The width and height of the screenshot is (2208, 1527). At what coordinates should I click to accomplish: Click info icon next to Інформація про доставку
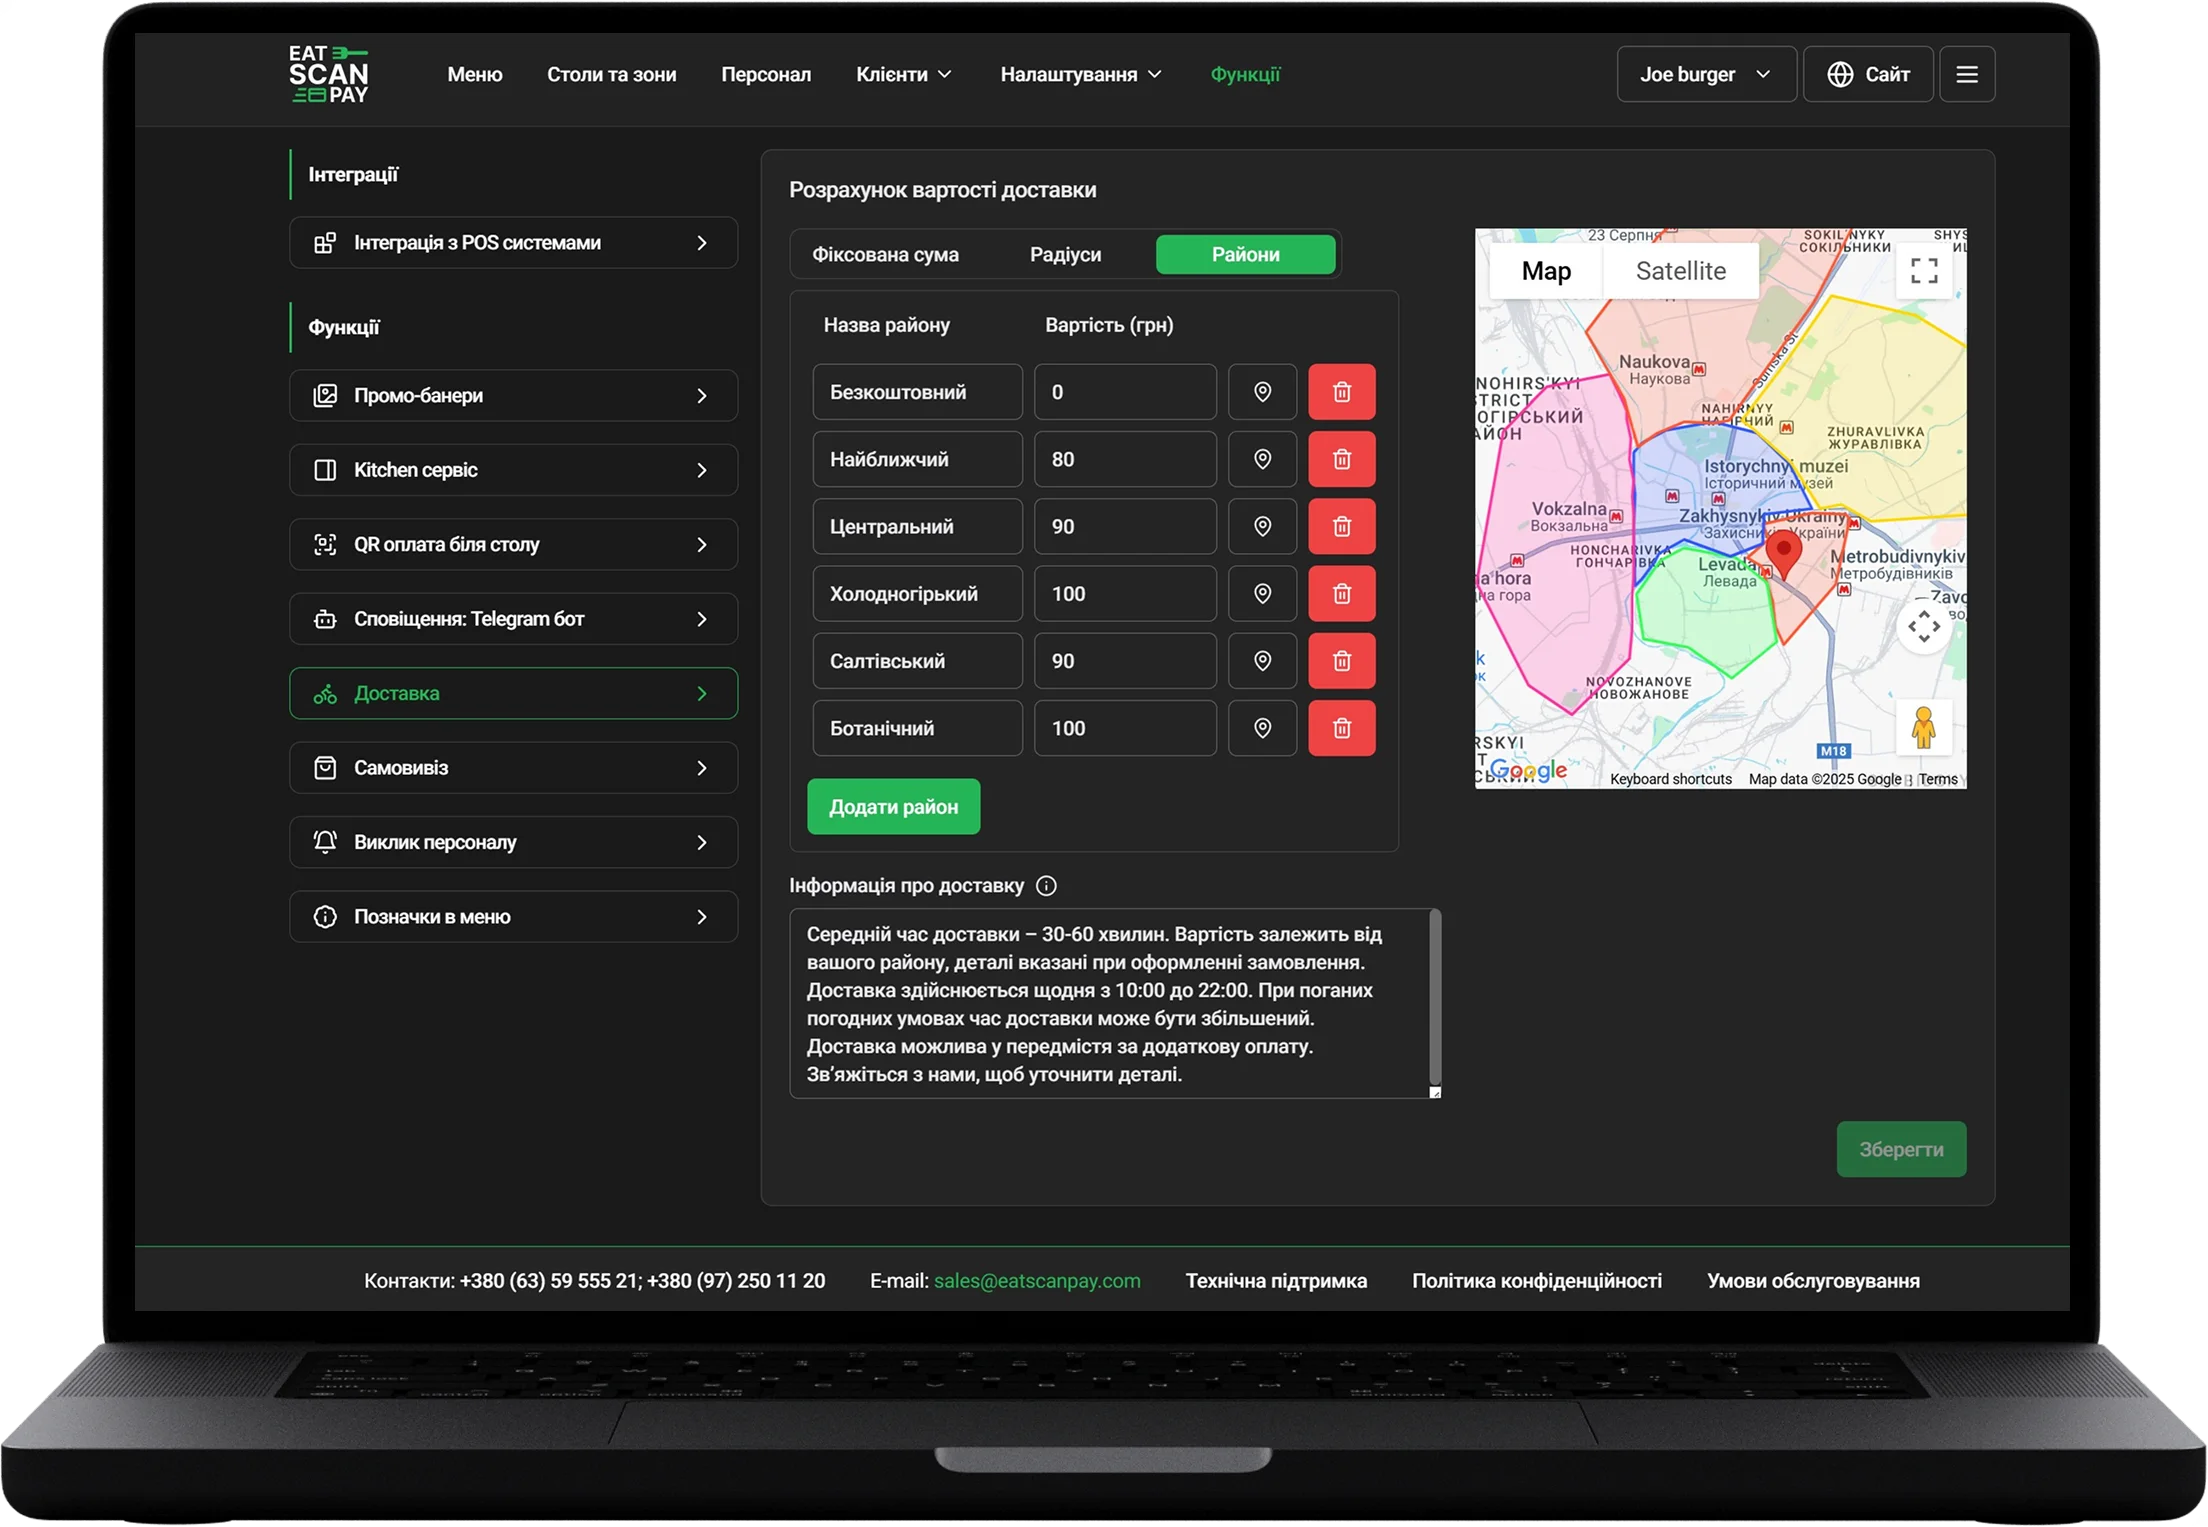click(1046, 886)
